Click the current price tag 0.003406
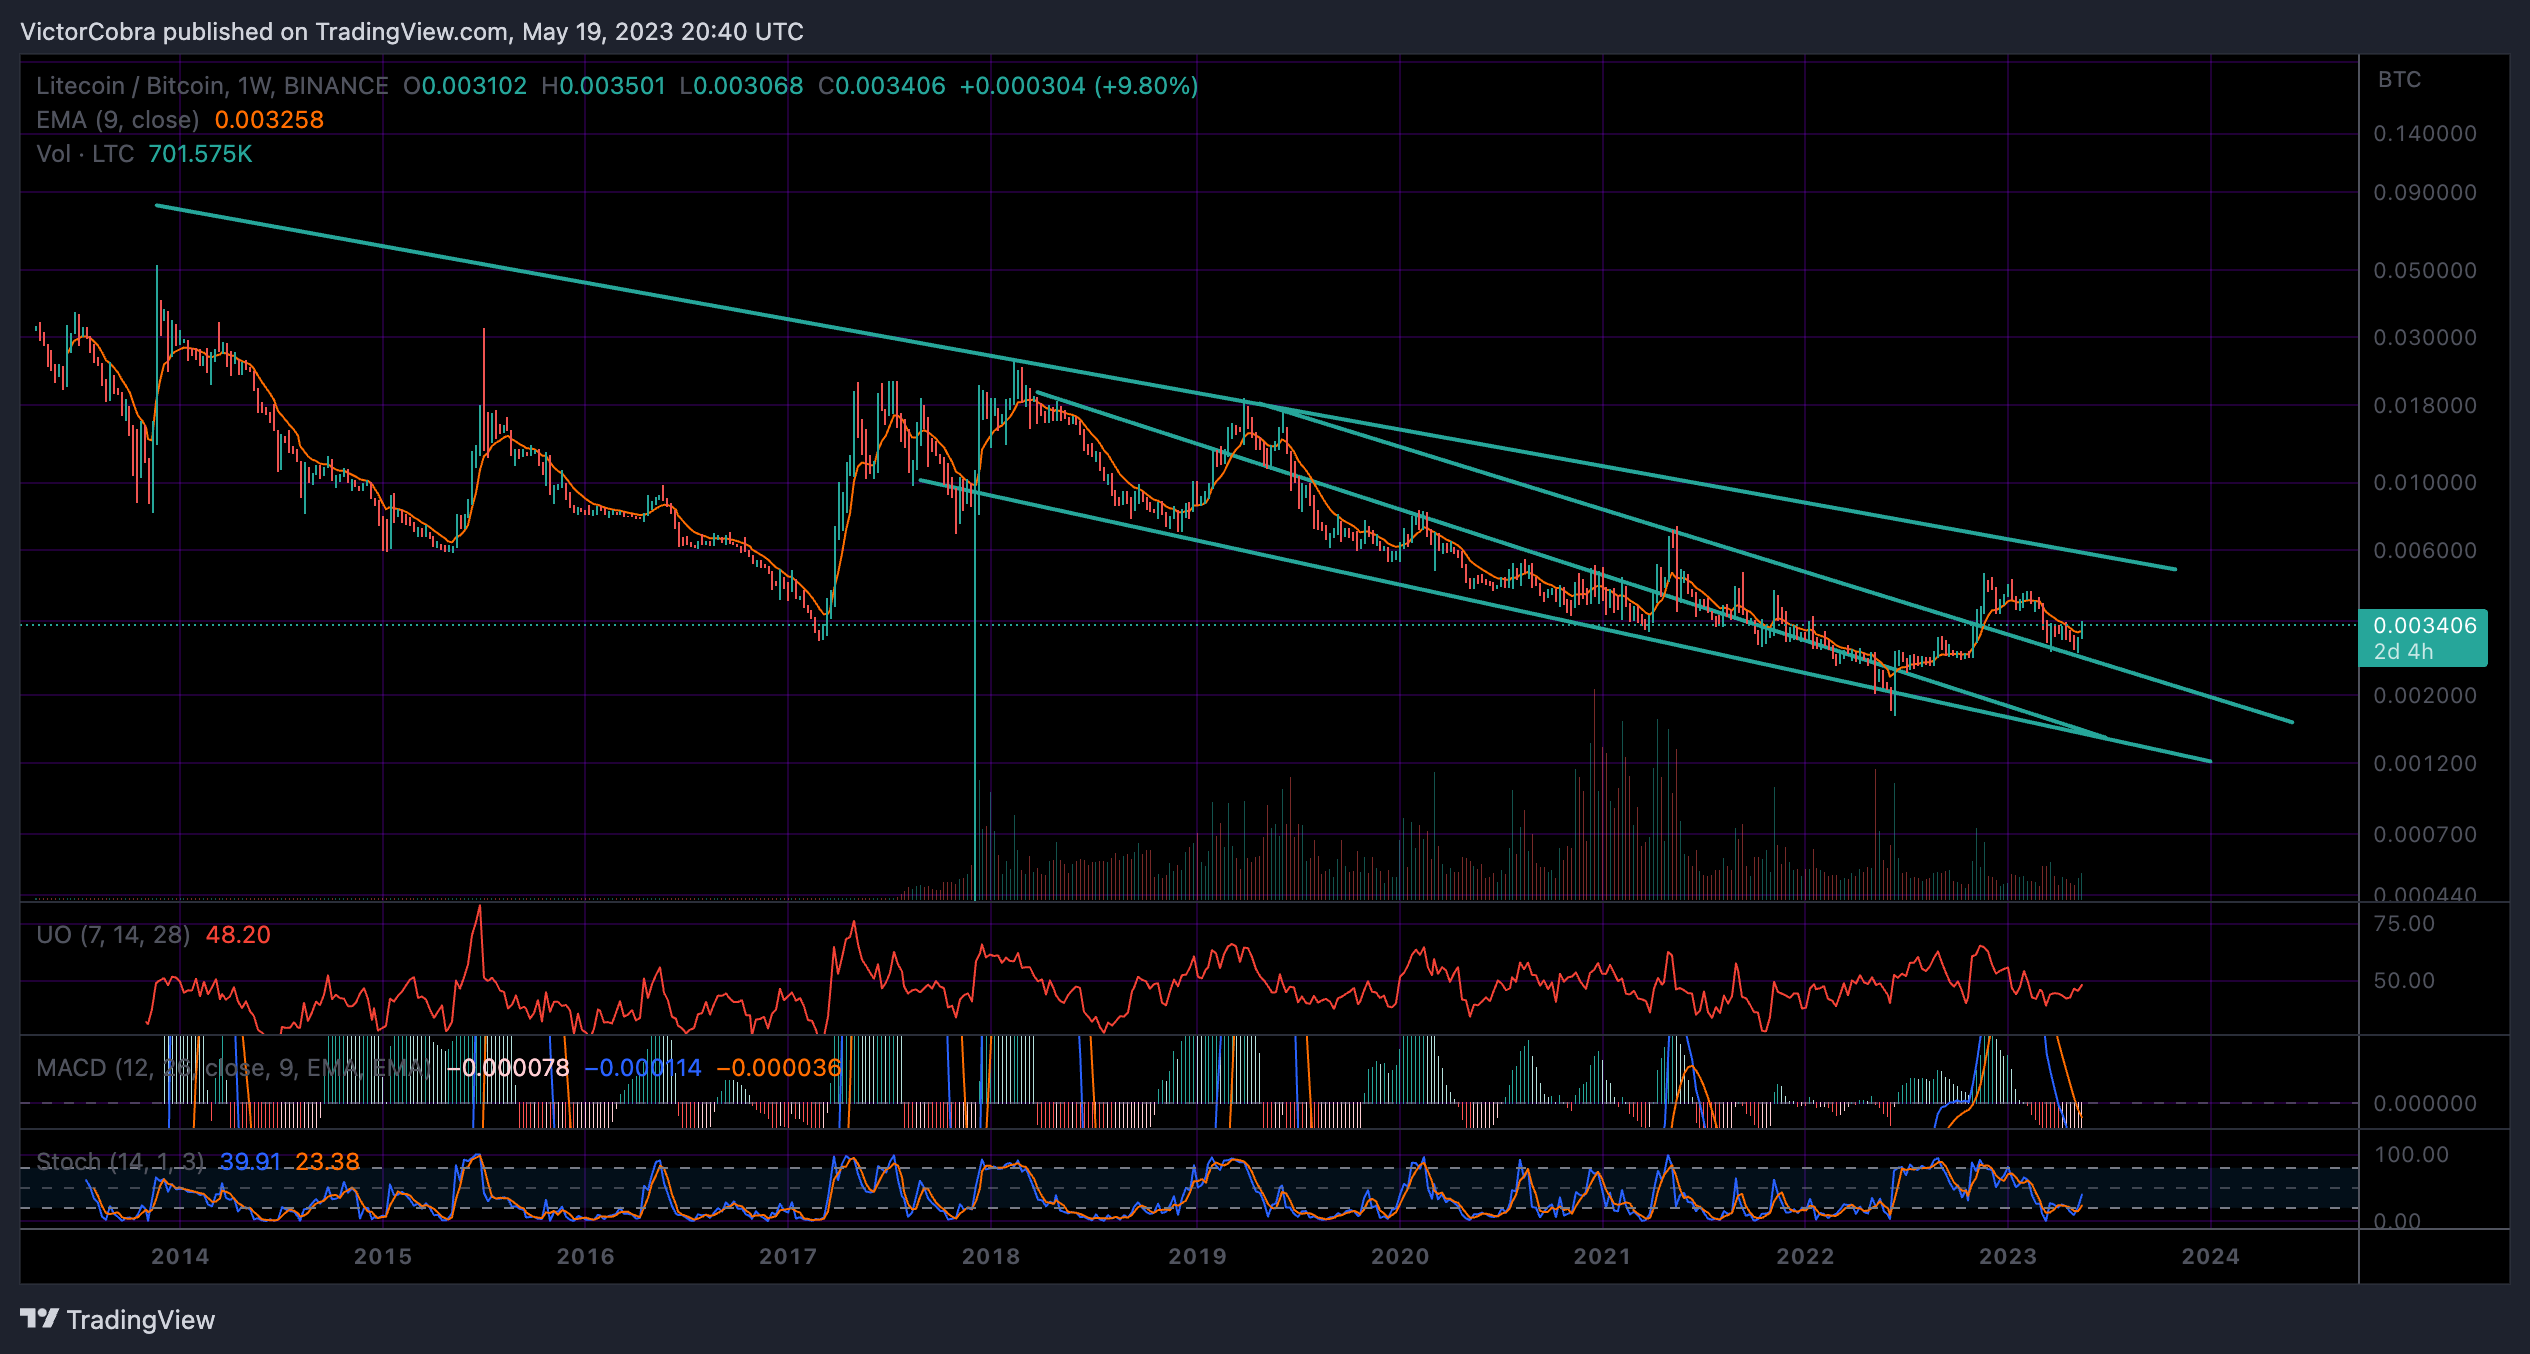The width and height of the screenshot is (2530, 1354). point(2425,625)
